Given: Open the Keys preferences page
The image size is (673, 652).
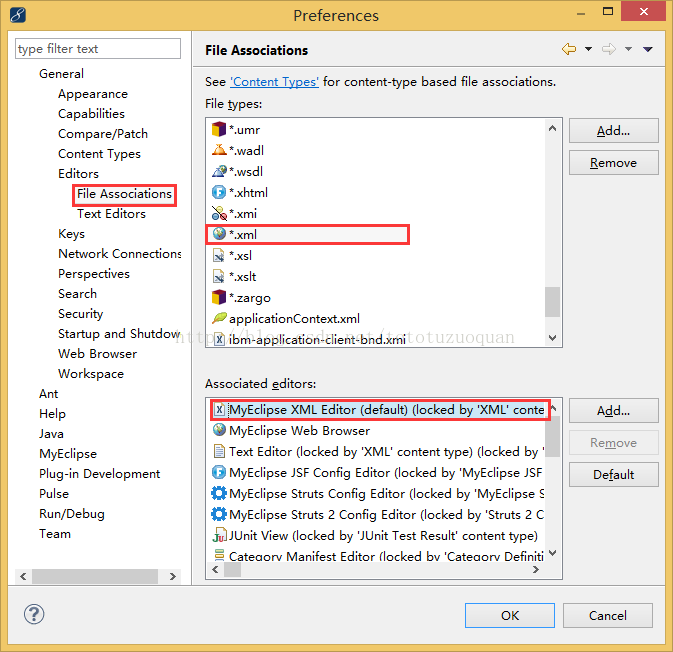Looking at the screenshot, I should pos(72,234).
